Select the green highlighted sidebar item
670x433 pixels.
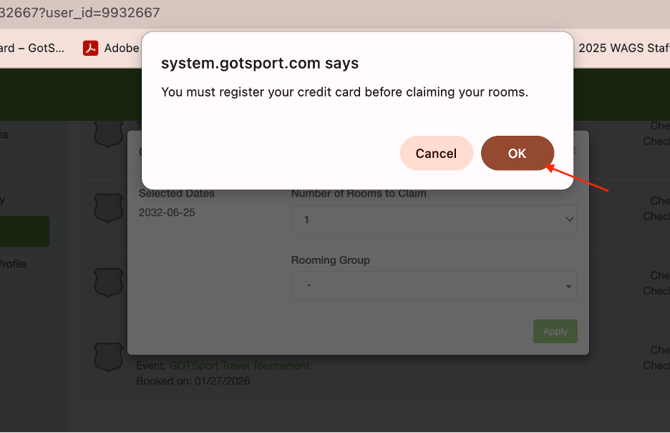24,231
